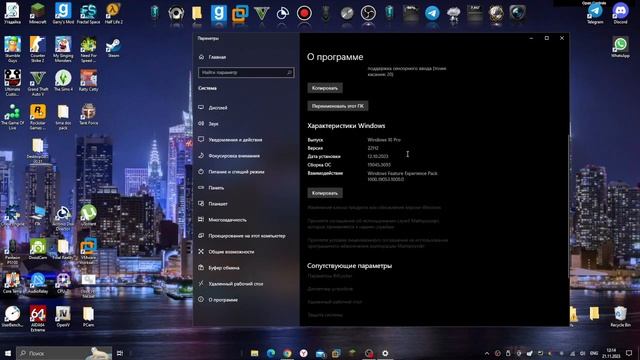Click the Settings search field
Screen dimensions: 640x360
coord(246,73)
